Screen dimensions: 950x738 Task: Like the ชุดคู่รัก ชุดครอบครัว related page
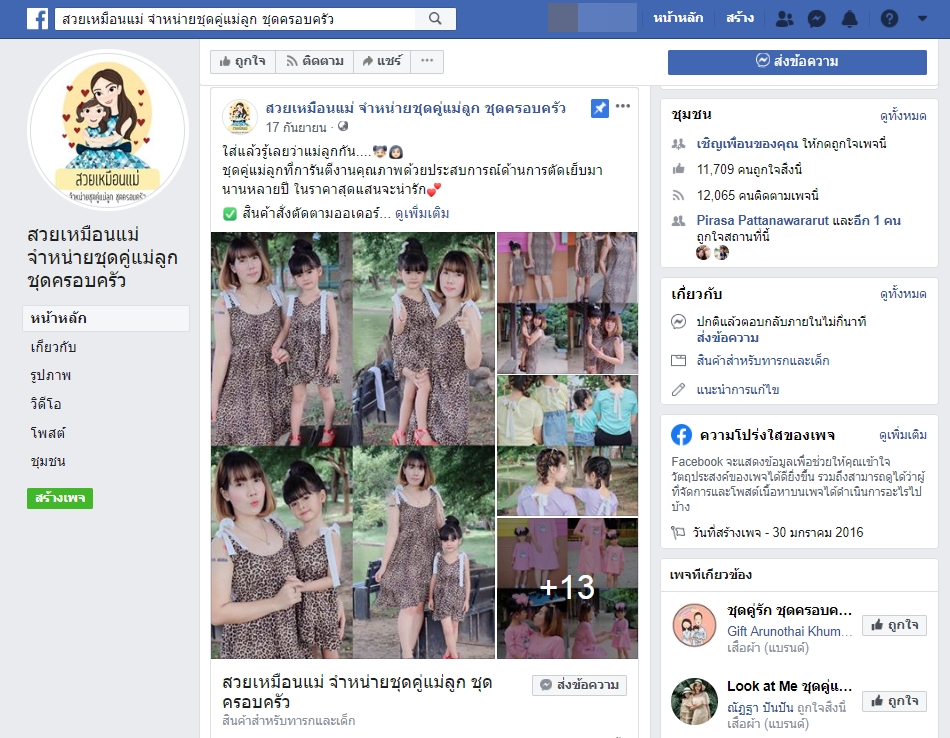tap(894, 625)
